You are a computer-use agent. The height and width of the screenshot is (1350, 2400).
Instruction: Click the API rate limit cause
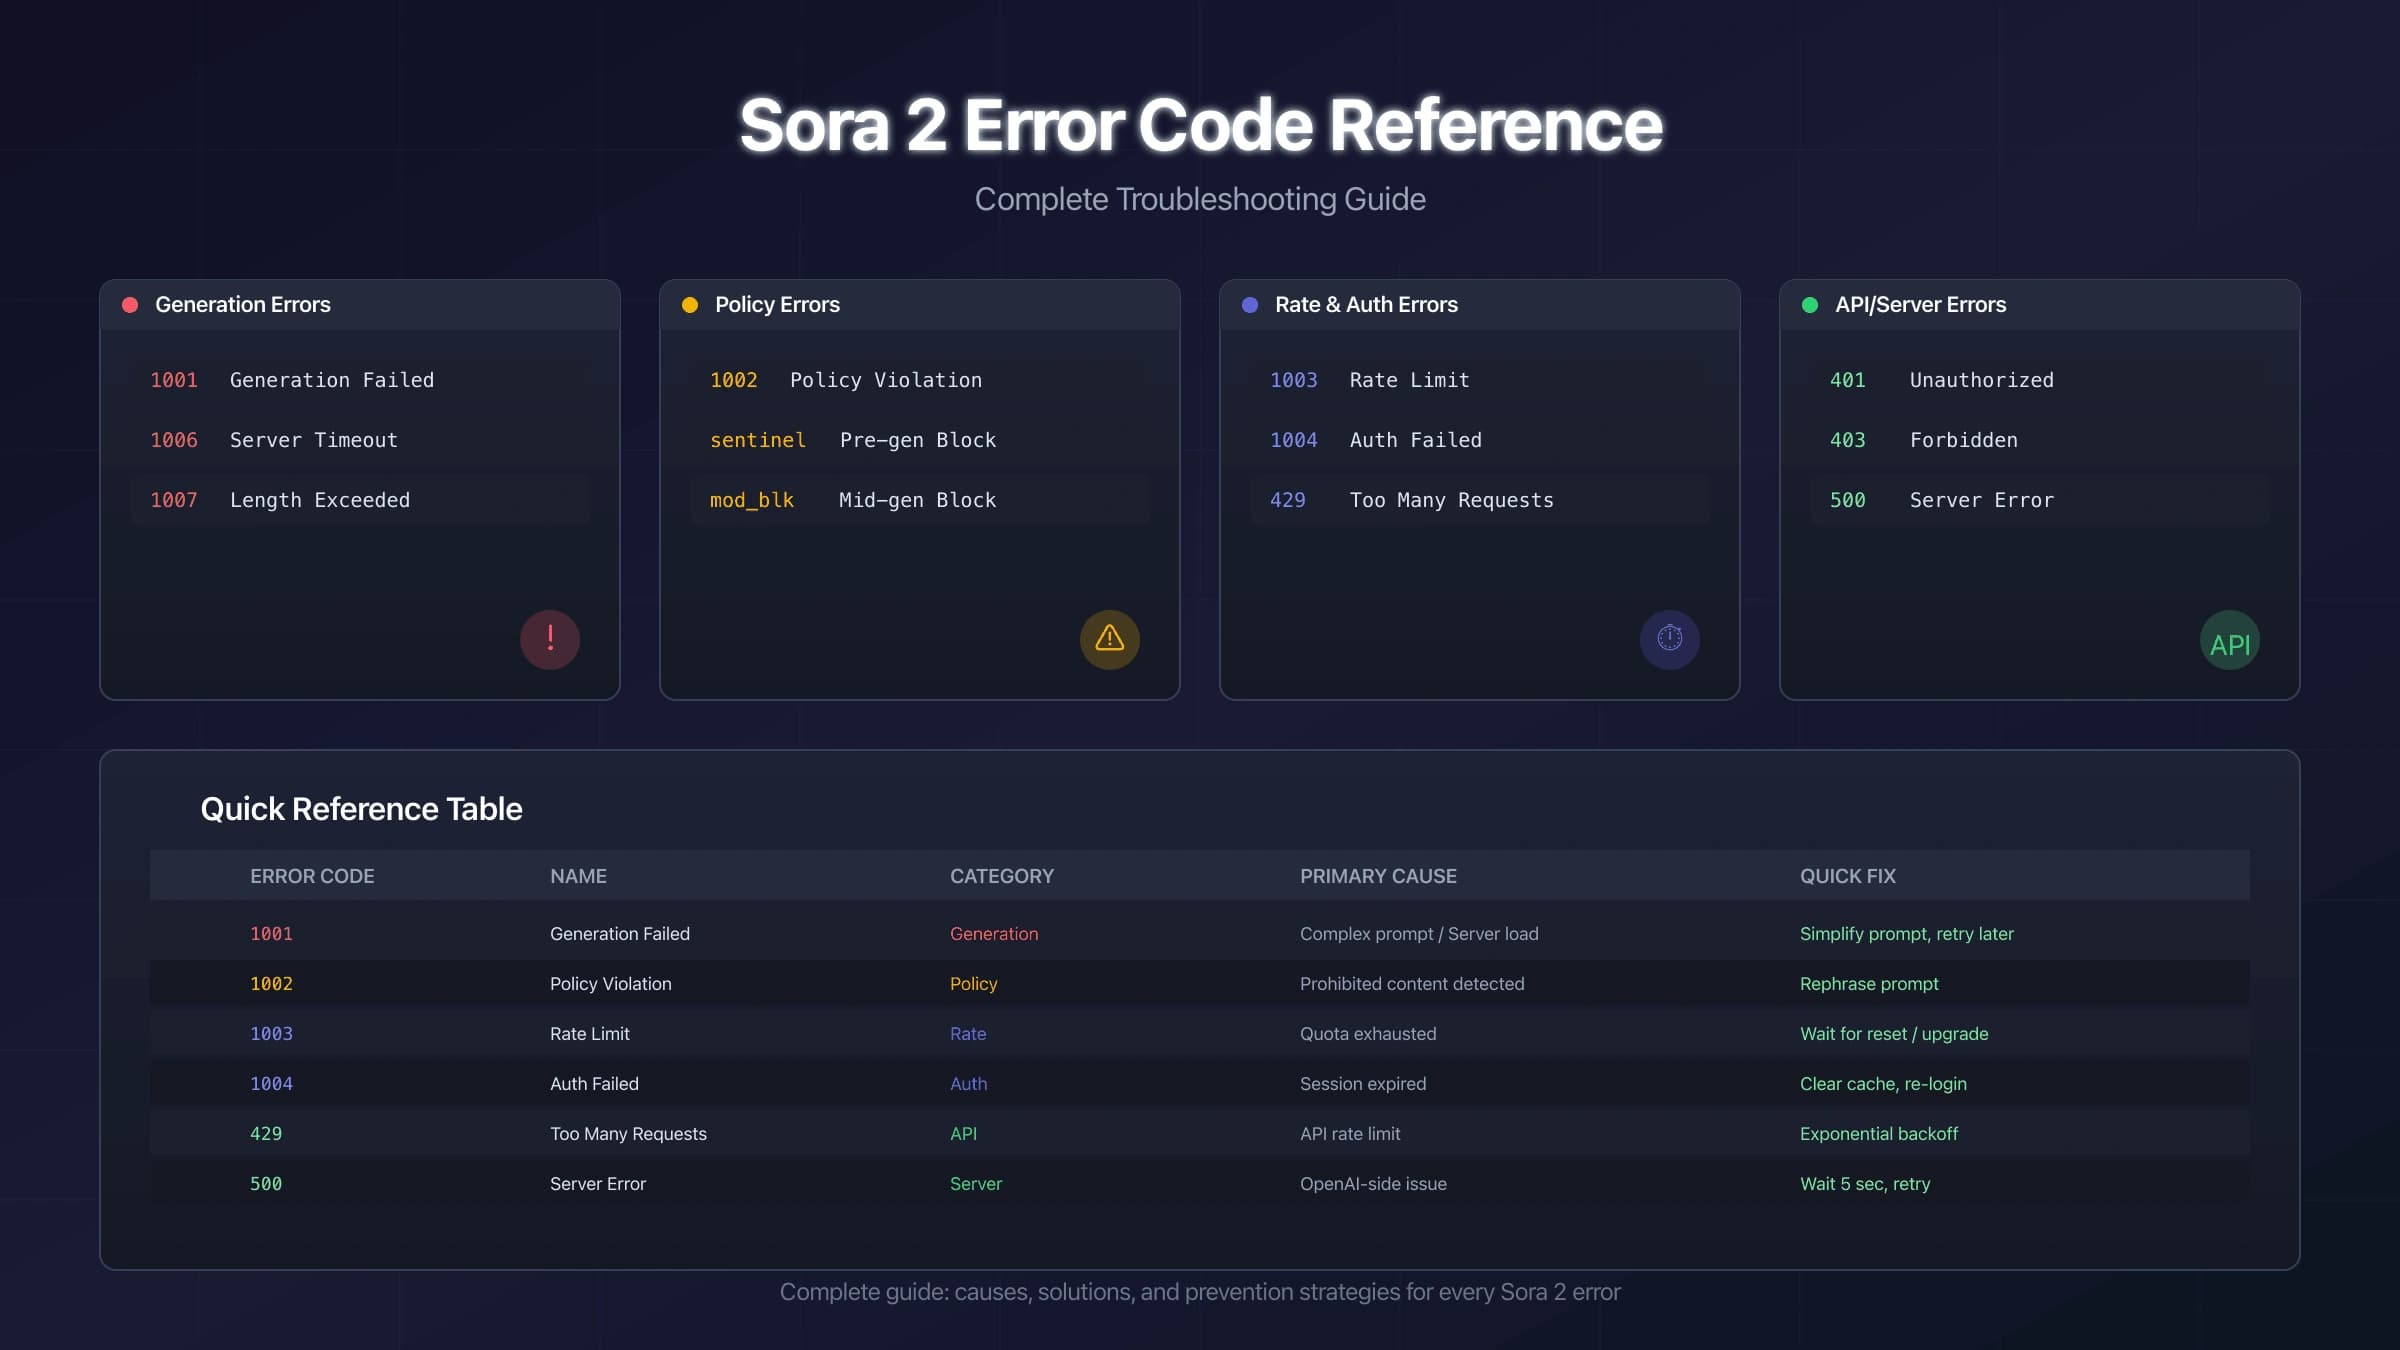point(1350,1134)
